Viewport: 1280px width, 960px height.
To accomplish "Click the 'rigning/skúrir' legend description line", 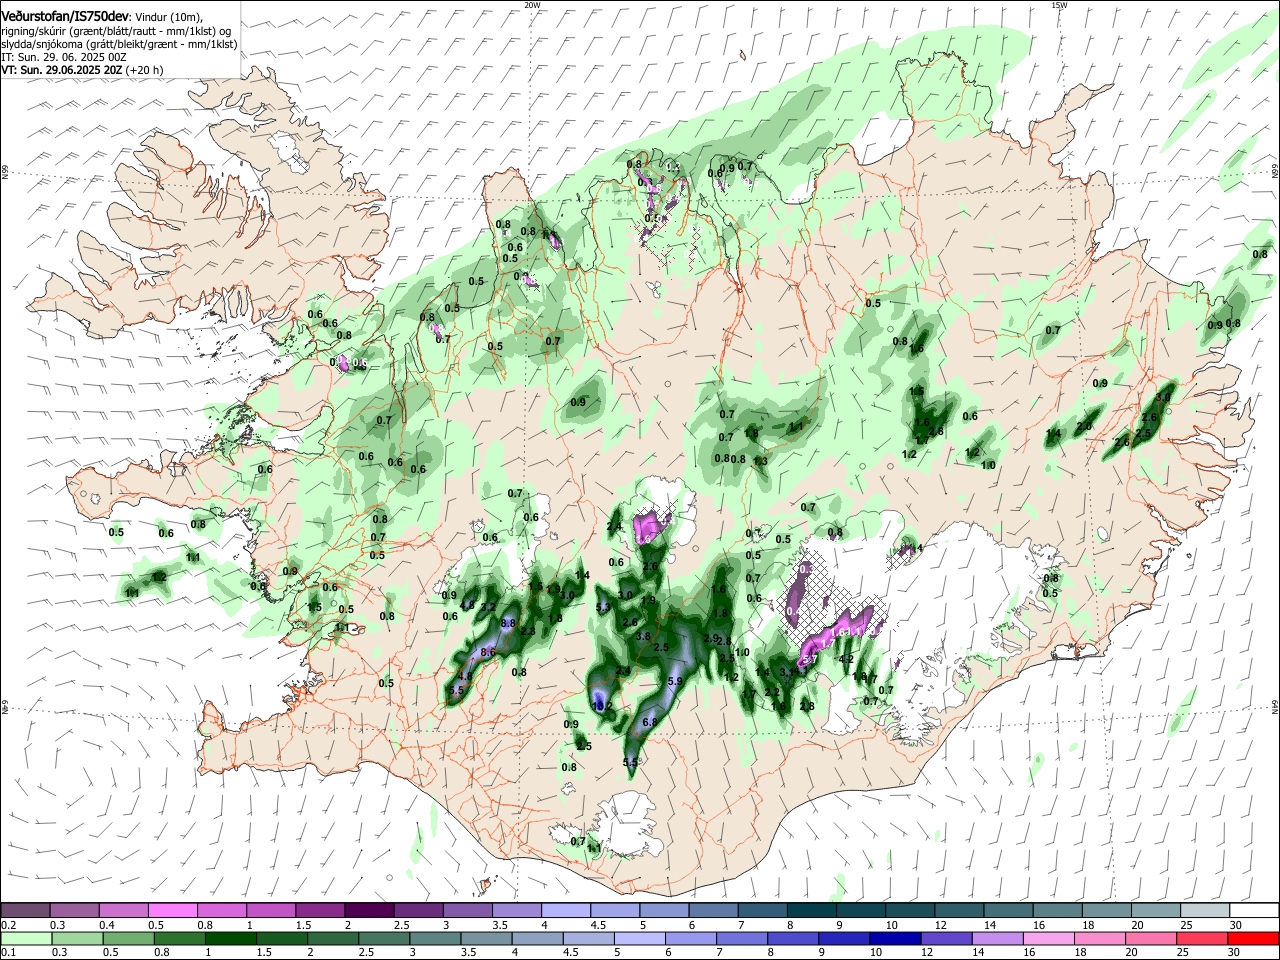I will click(x=117, y=30).
